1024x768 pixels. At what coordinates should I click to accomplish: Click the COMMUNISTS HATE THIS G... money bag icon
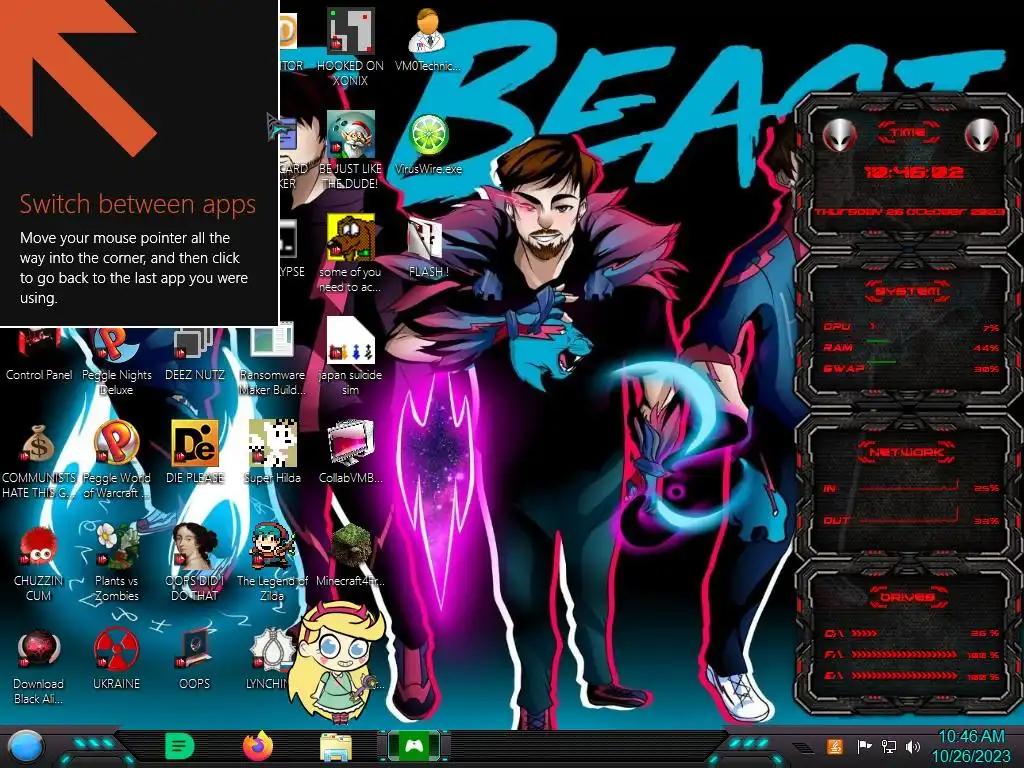[x=39, y=443]
